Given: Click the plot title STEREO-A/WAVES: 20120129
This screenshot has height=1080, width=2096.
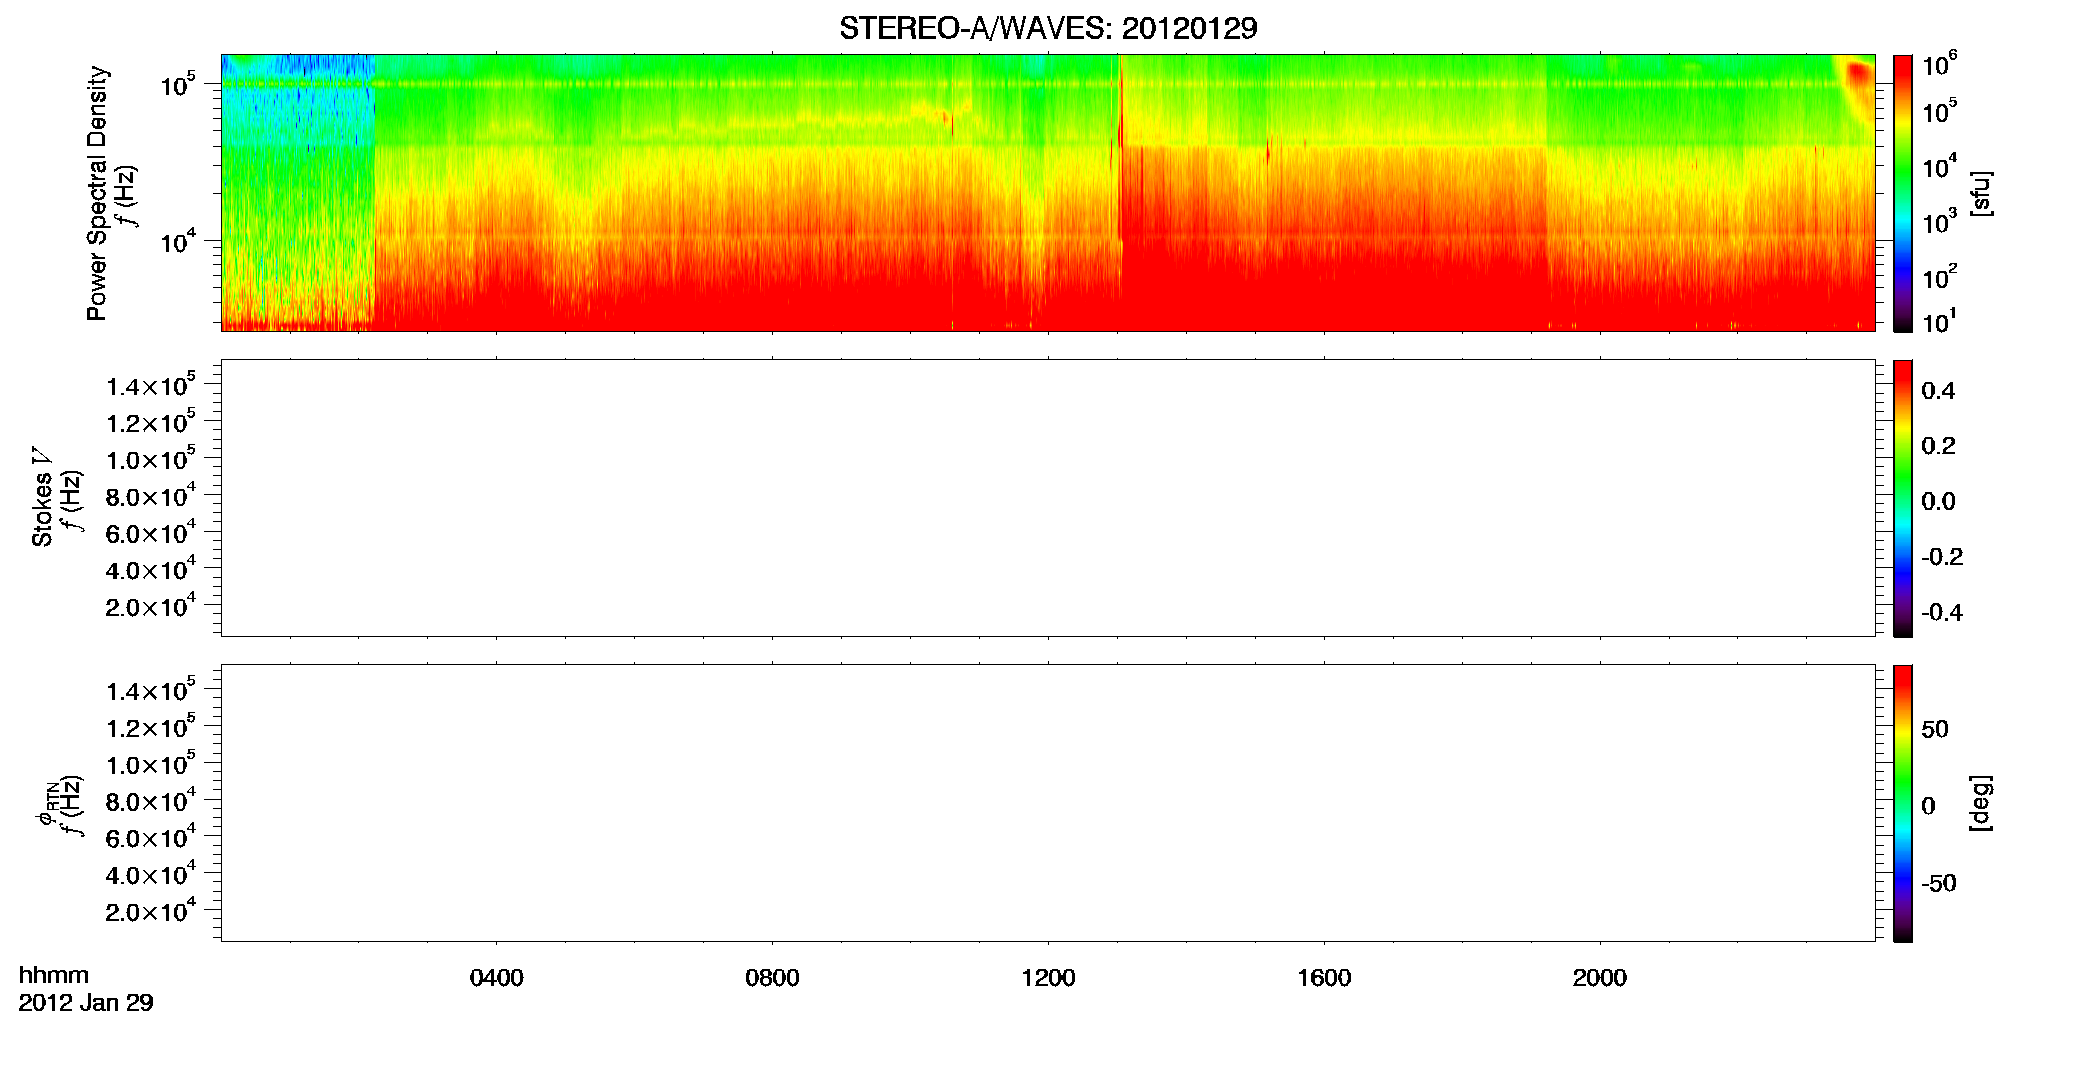Looking at the screenshot, I should (1048, 28).
